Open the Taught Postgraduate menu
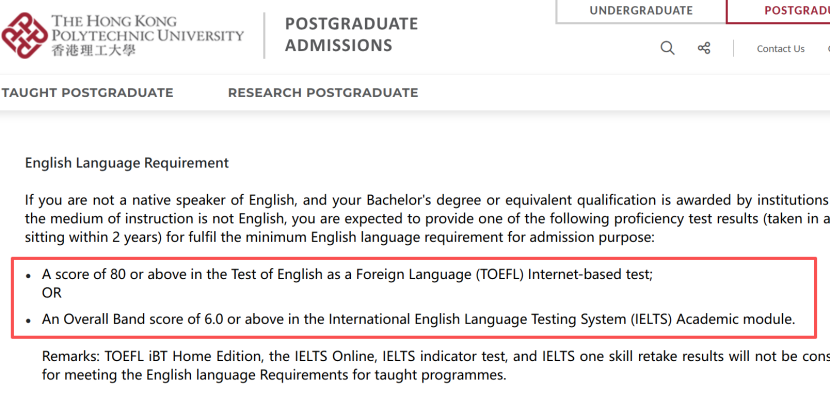The width and height of the screenshot is (830, 411). tap(87, 93)
